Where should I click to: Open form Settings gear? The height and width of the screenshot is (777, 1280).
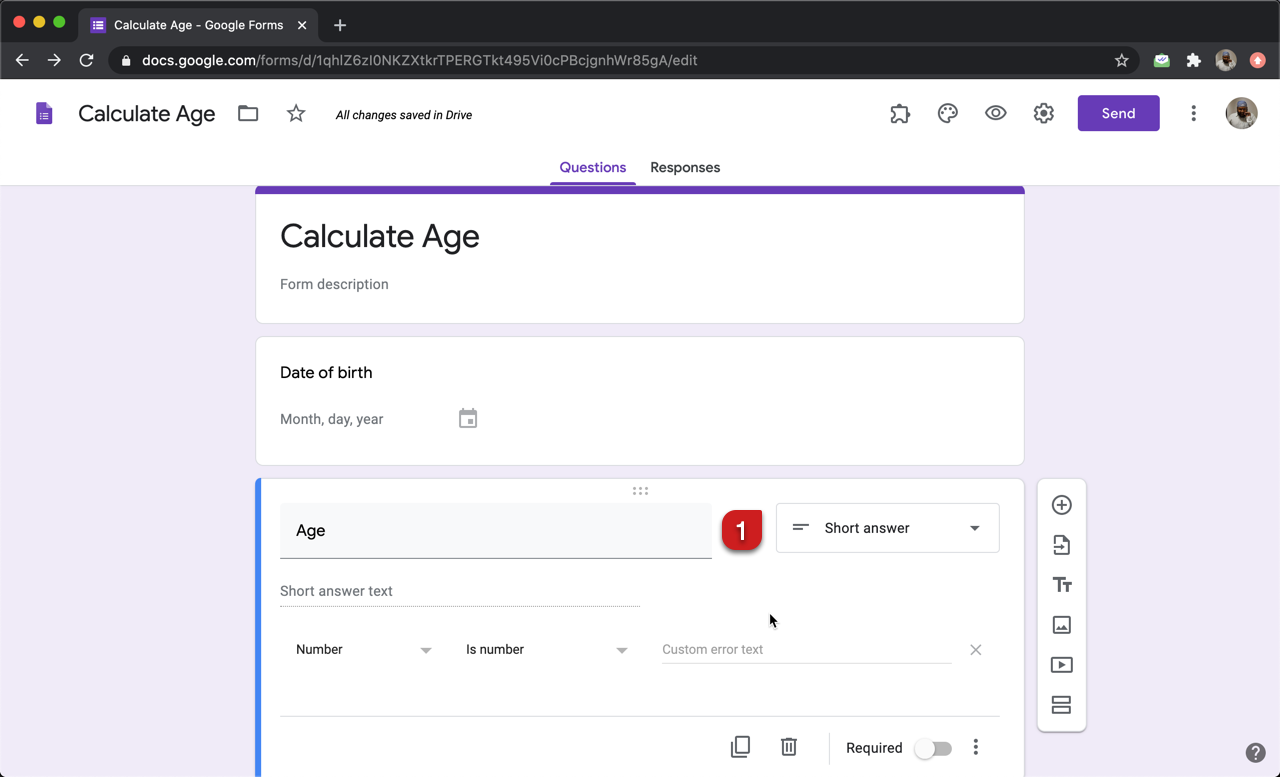(1043, 114)
